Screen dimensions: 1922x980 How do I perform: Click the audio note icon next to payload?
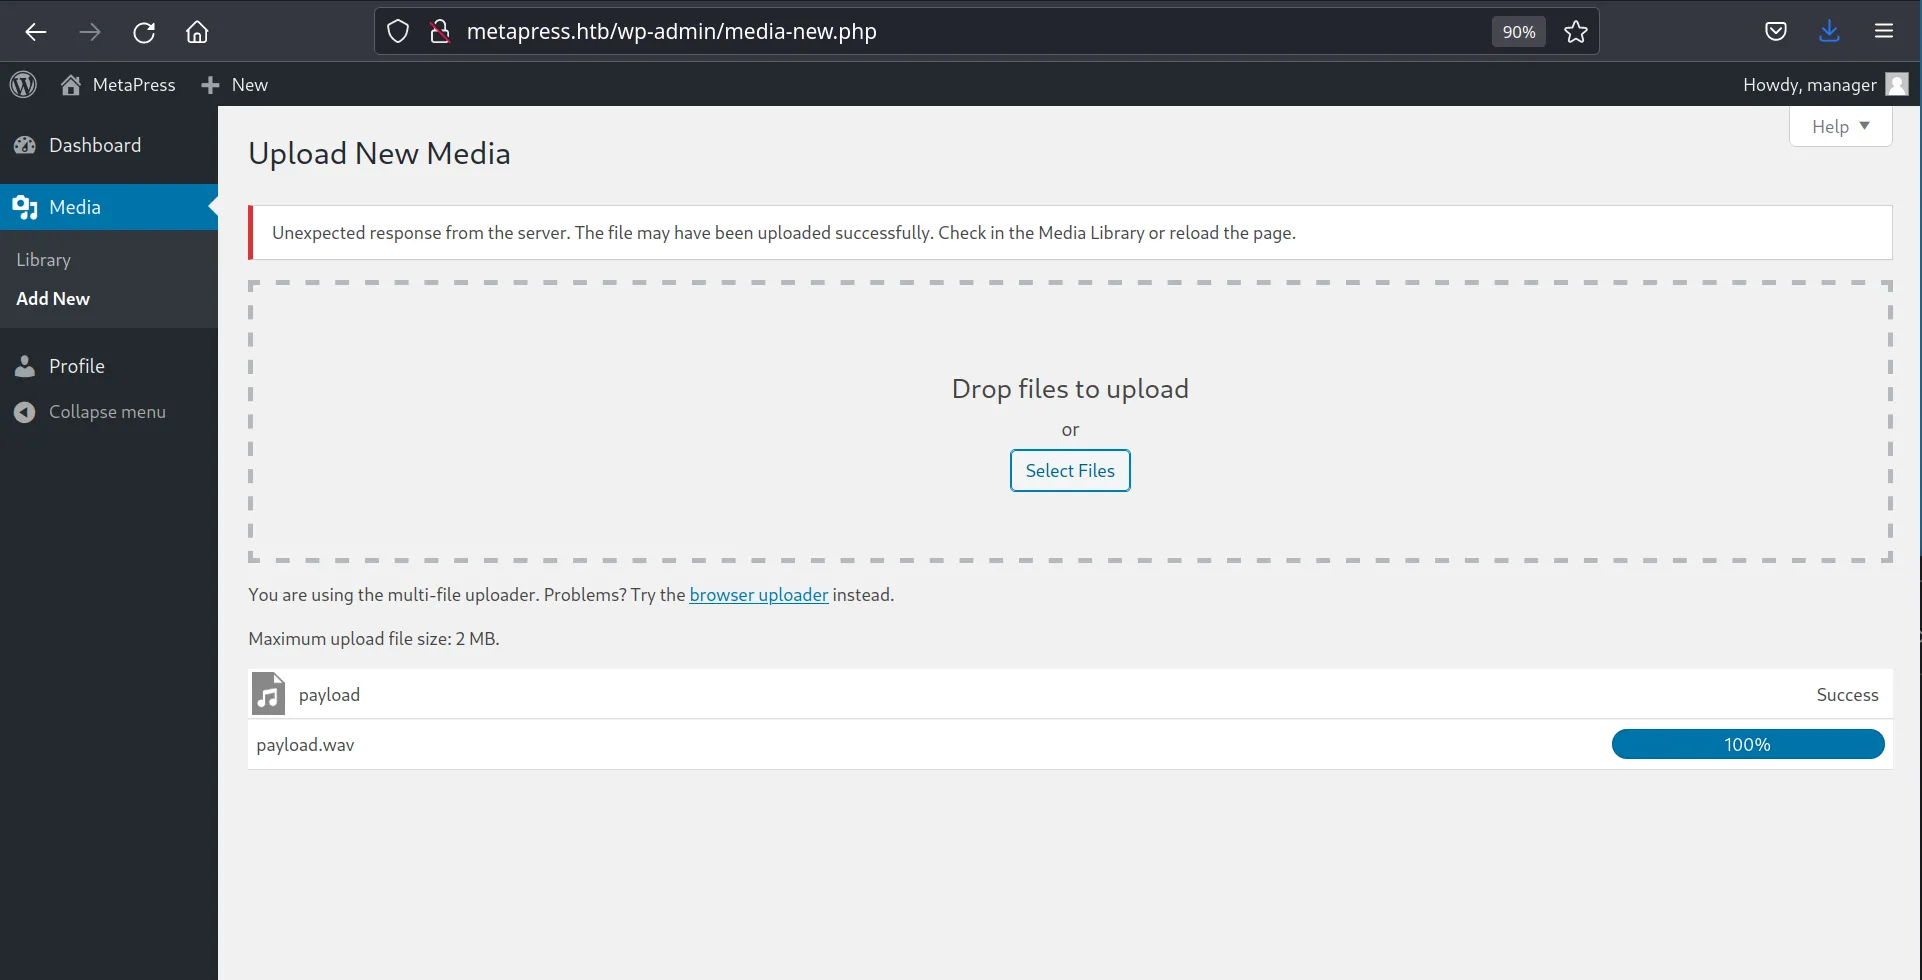268,693
